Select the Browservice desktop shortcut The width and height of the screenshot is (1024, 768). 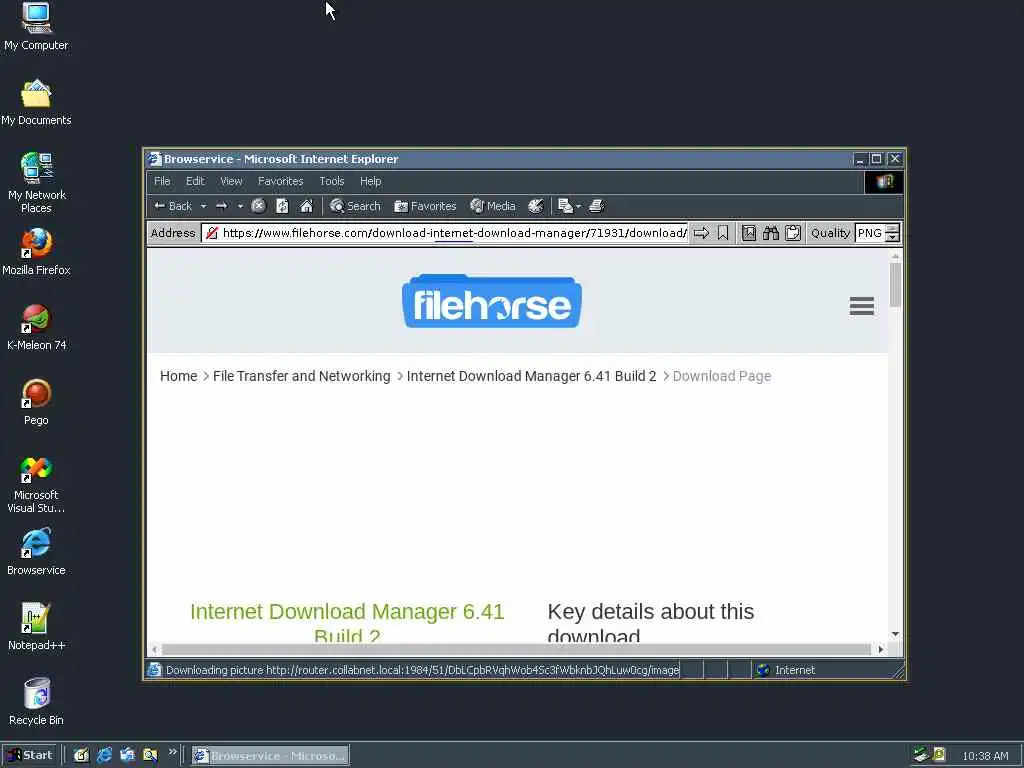pos(36,552)
